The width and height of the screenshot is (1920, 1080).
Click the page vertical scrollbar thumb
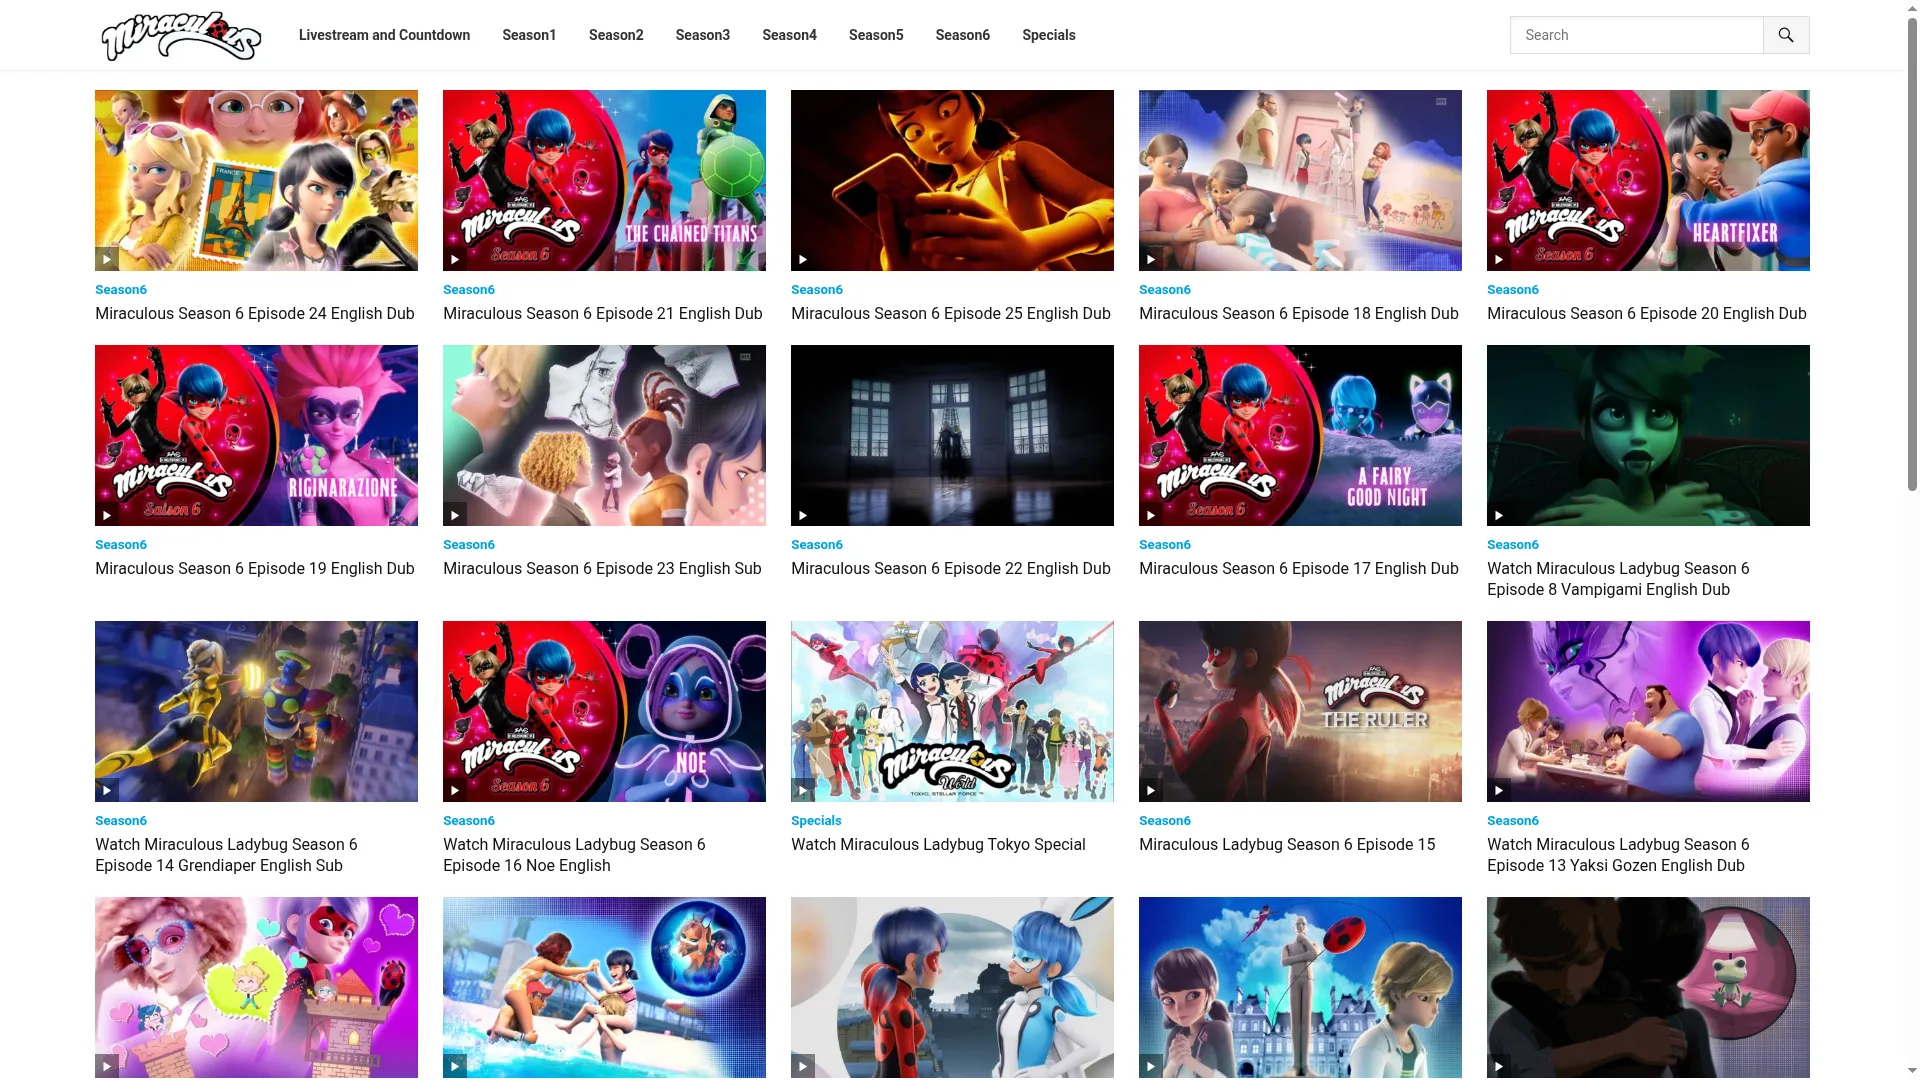coord(1912,253)
